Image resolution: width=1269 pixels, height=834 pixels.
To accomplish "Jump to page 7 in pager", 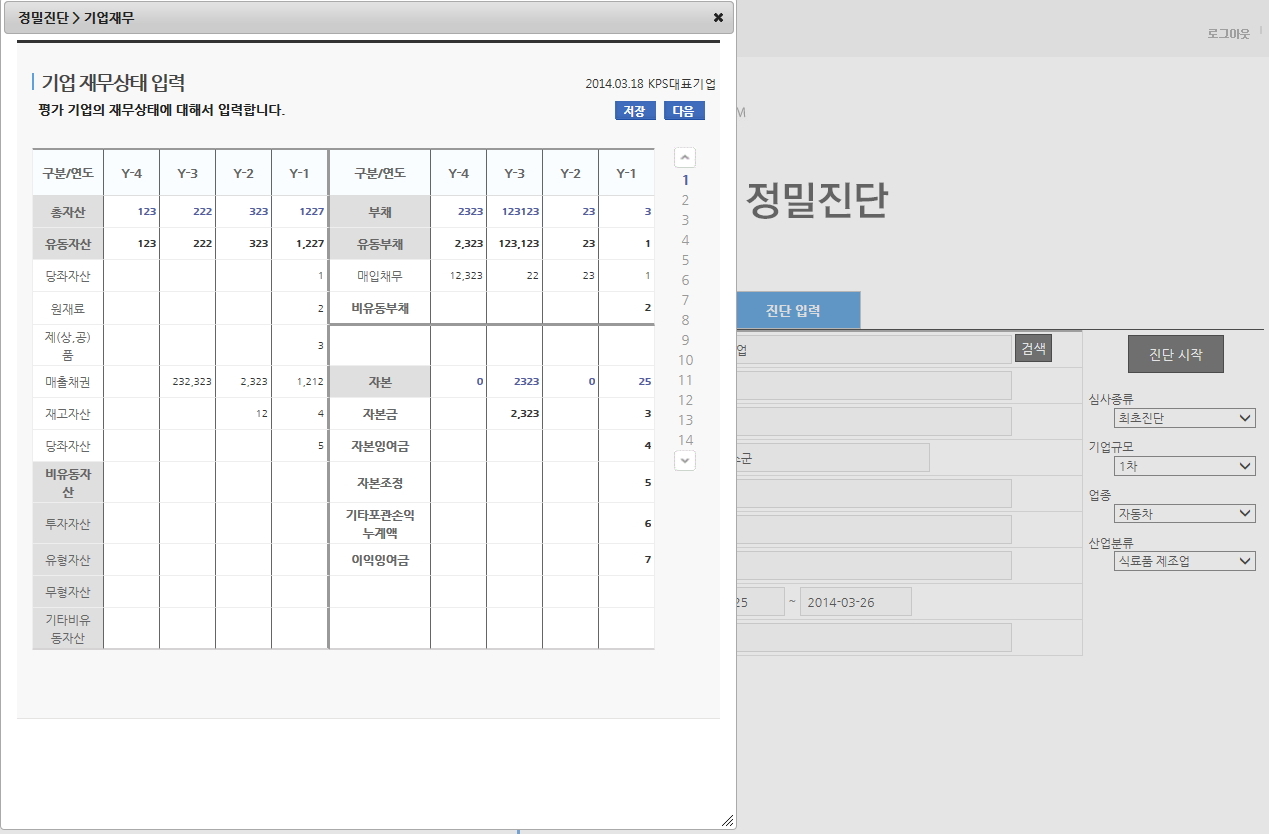I will pyautogui.click(x=685, y=300).
